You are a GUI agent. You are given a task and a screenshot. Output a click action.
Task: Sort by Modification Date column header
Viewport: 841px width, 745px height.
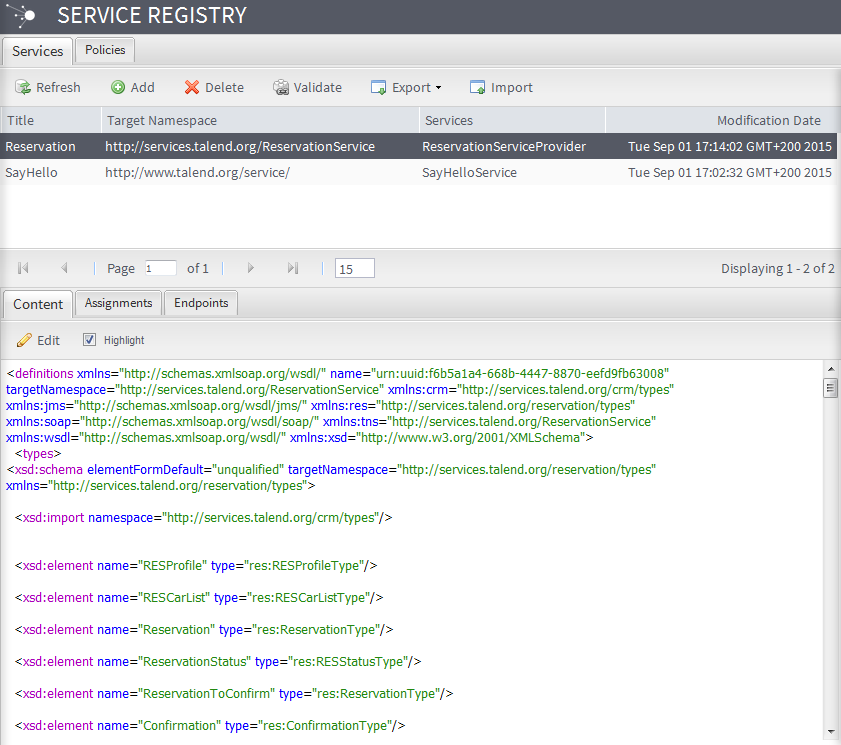[768, 120]
